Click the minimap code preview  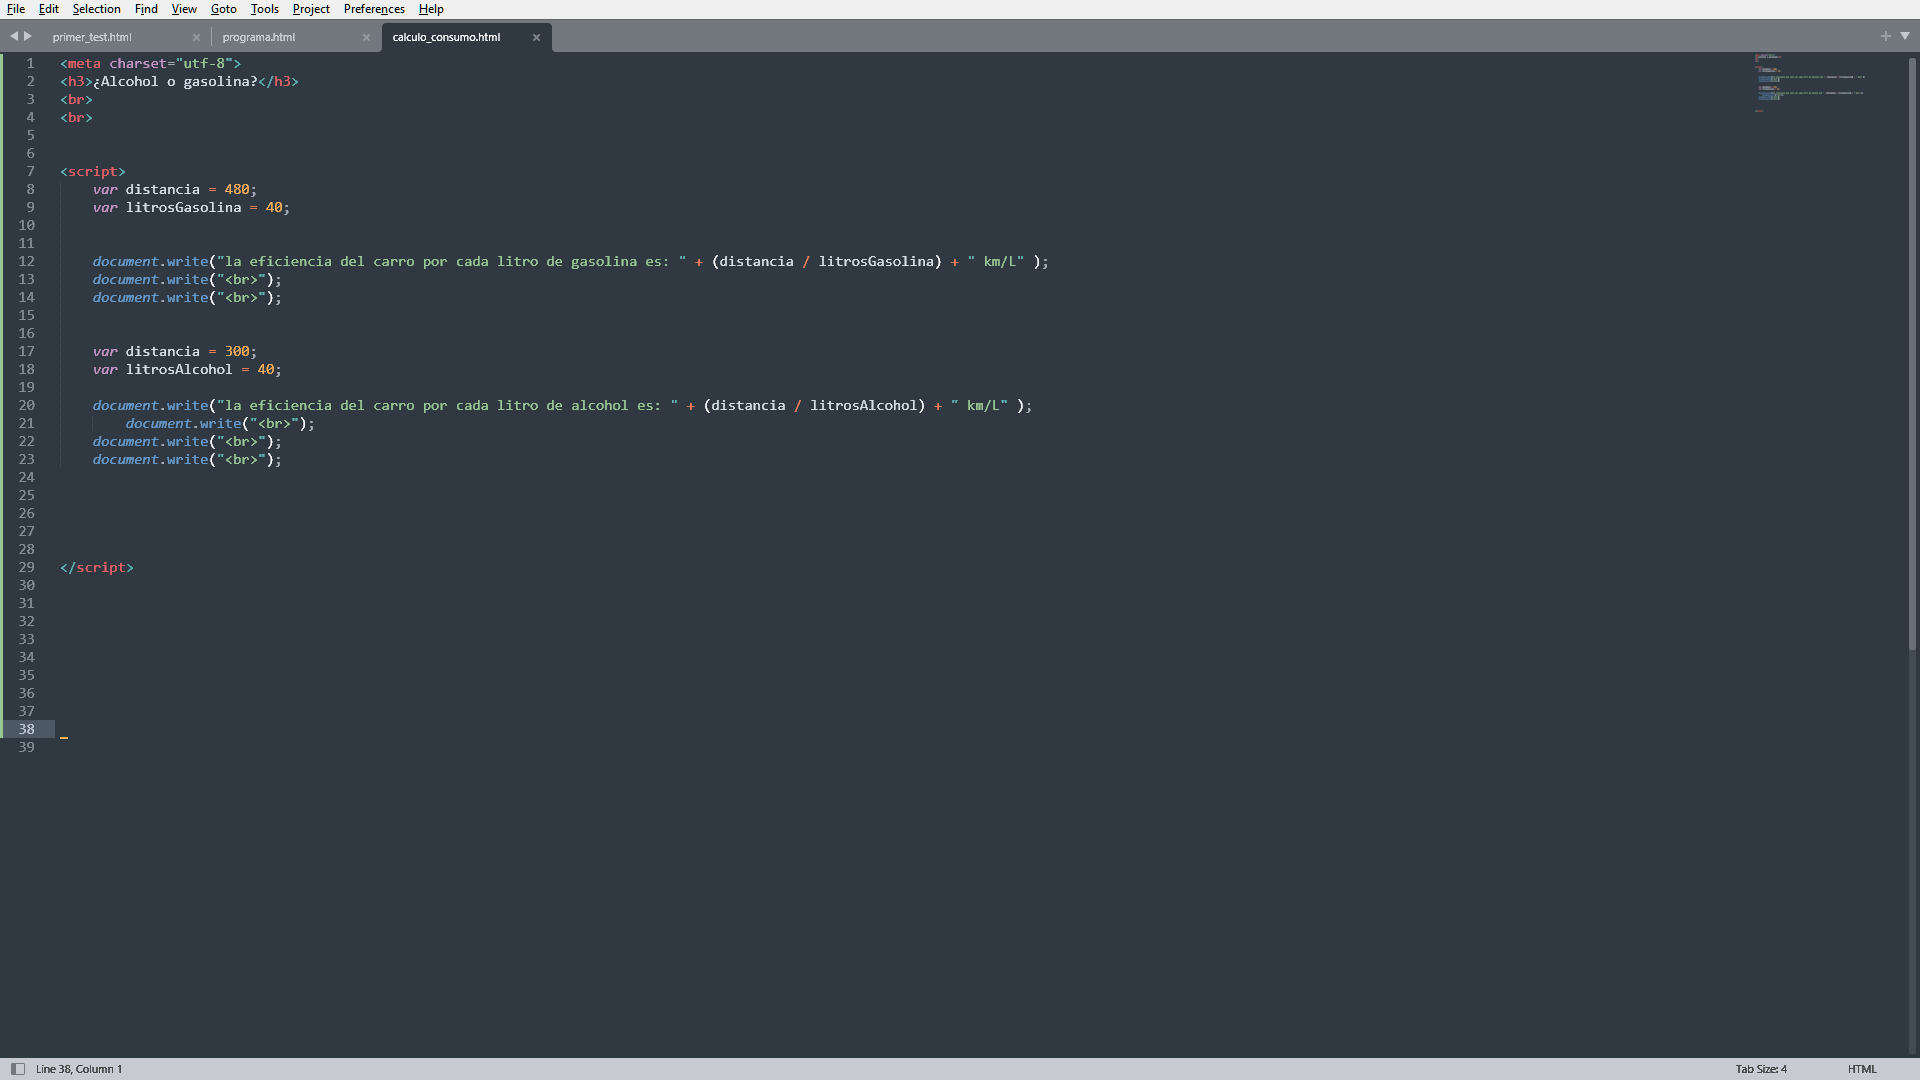(1810, 82)
